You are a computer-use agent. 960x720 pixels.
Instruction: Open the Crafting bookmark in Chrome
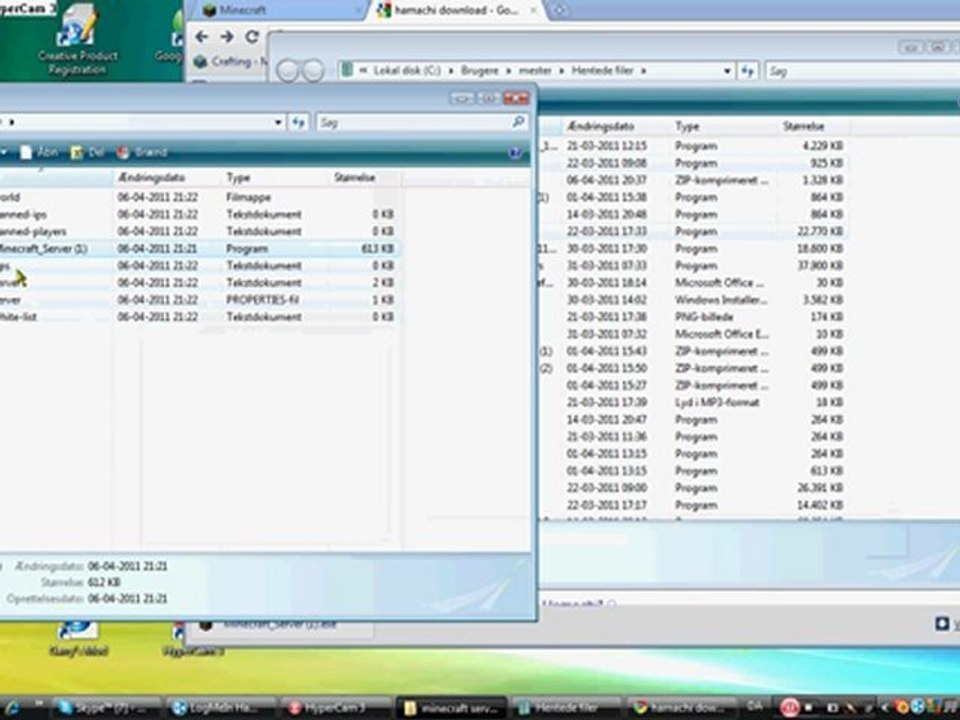point(231,61)
